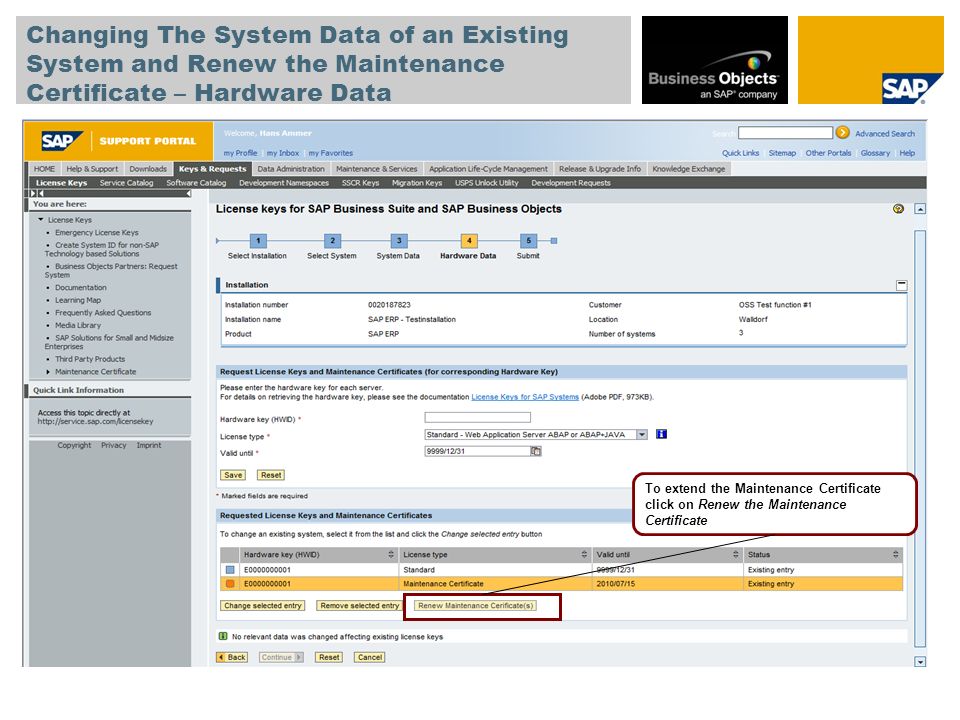The height and width of the screenshot is (720, 960).
Task: Open the Development Requests submenu
Action: click(571, 183)
